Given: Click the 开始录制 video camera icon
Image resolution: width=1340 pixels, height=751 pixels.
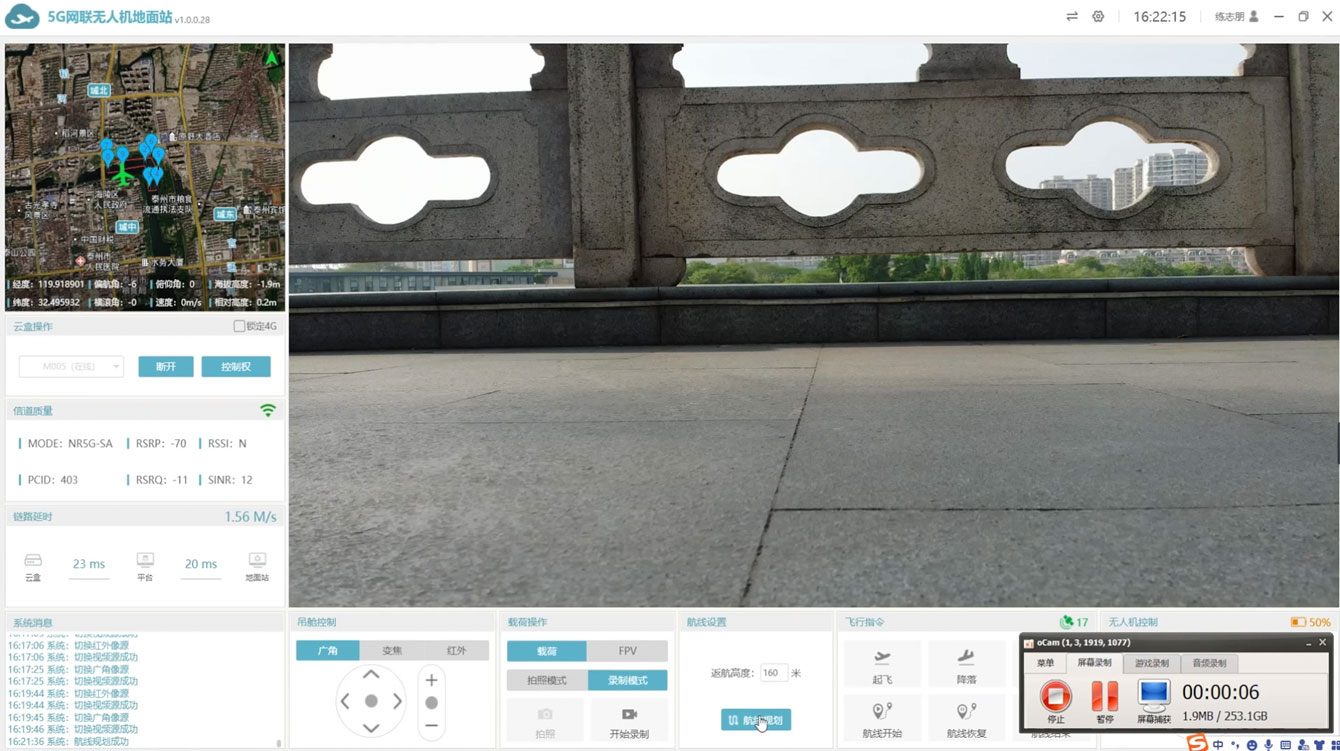Looking at the screenshot, I should [629, 714].
